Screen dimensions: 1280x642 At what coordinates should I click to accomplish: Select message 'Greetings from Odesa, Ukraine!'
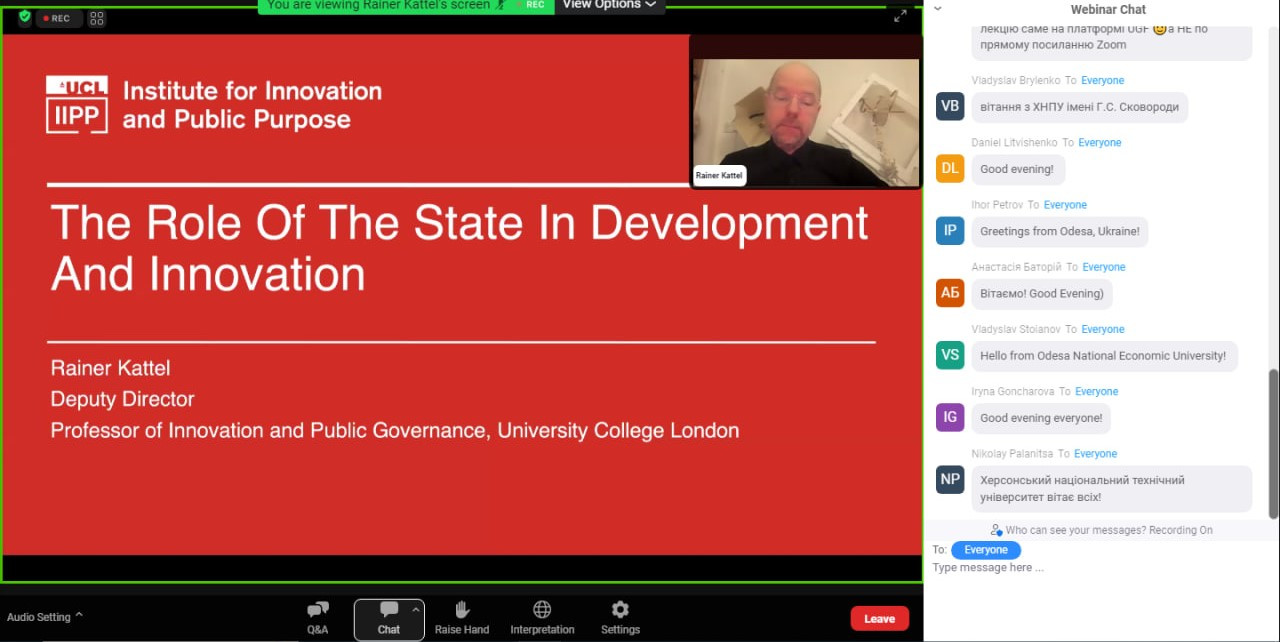coord(1060,231)
